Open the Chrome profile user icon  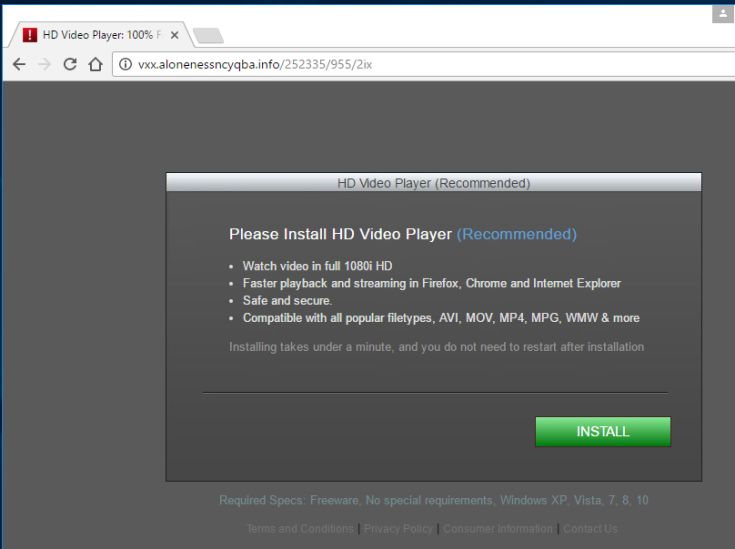[x=722, y=14]
